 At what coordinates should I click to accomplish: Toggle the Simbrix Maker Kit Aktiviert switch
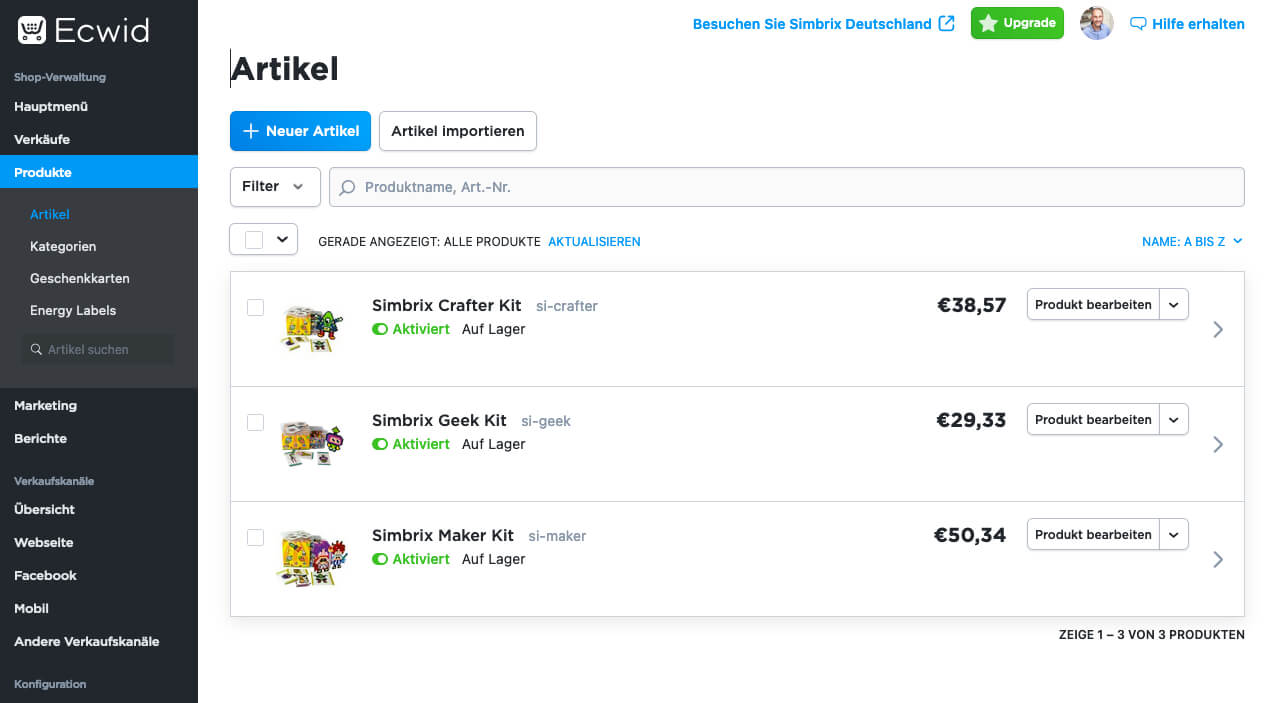pos(380,559)
